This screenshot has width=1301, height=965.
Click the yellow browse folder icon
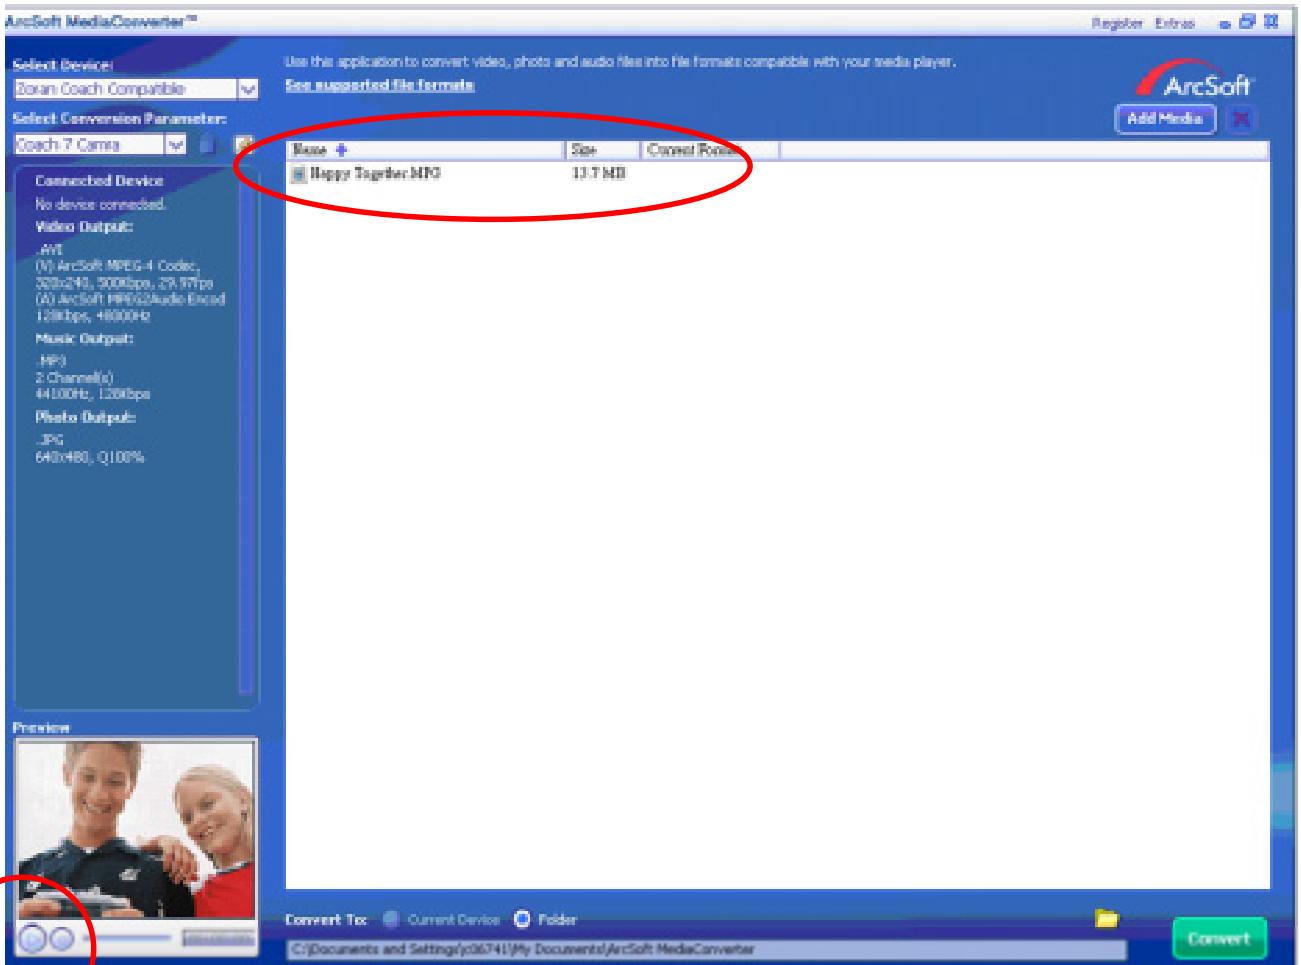tap(1106, 918)
